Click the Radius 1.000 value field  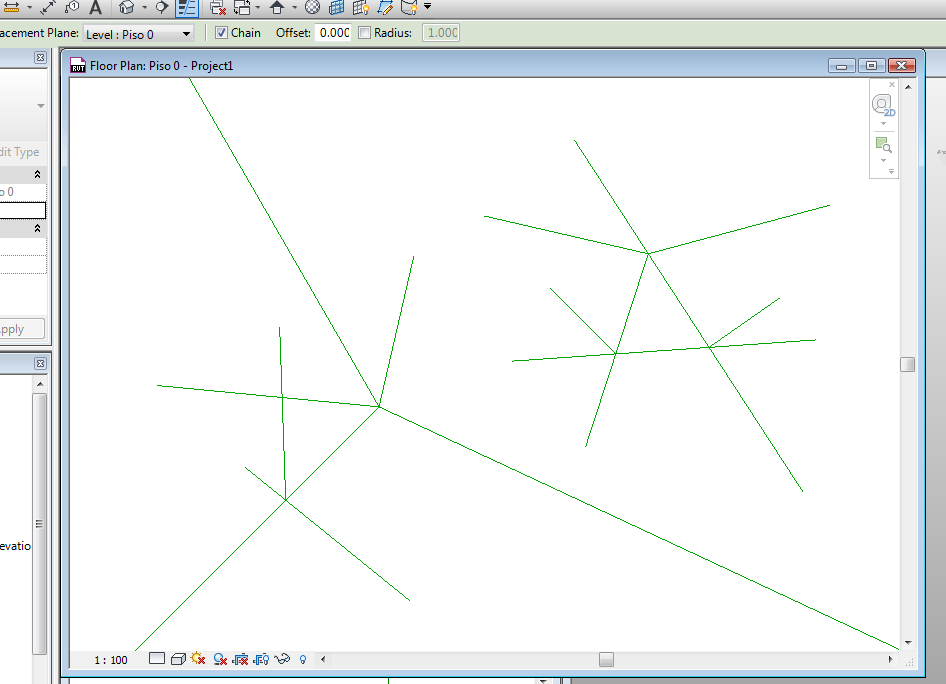tap(441, 33)
